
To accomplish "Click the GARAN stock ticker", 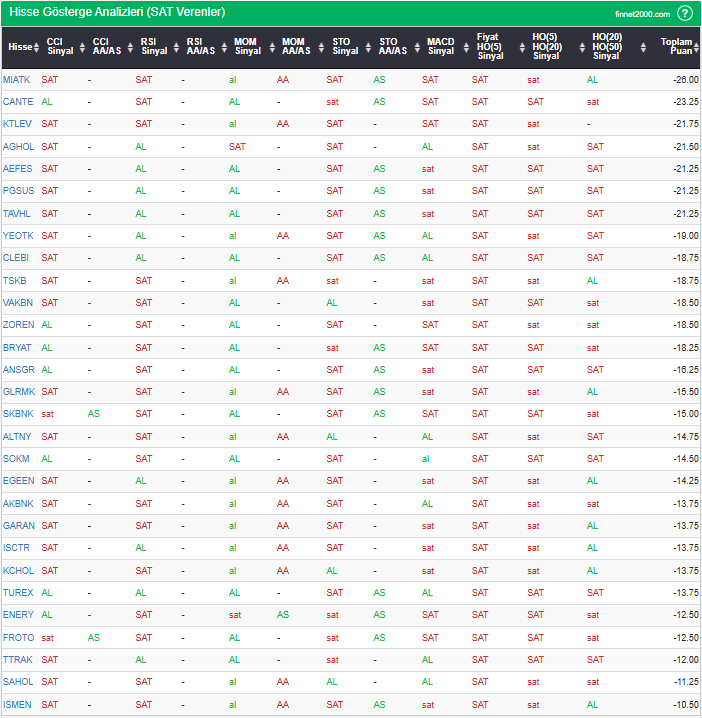I will pos(18,526).
